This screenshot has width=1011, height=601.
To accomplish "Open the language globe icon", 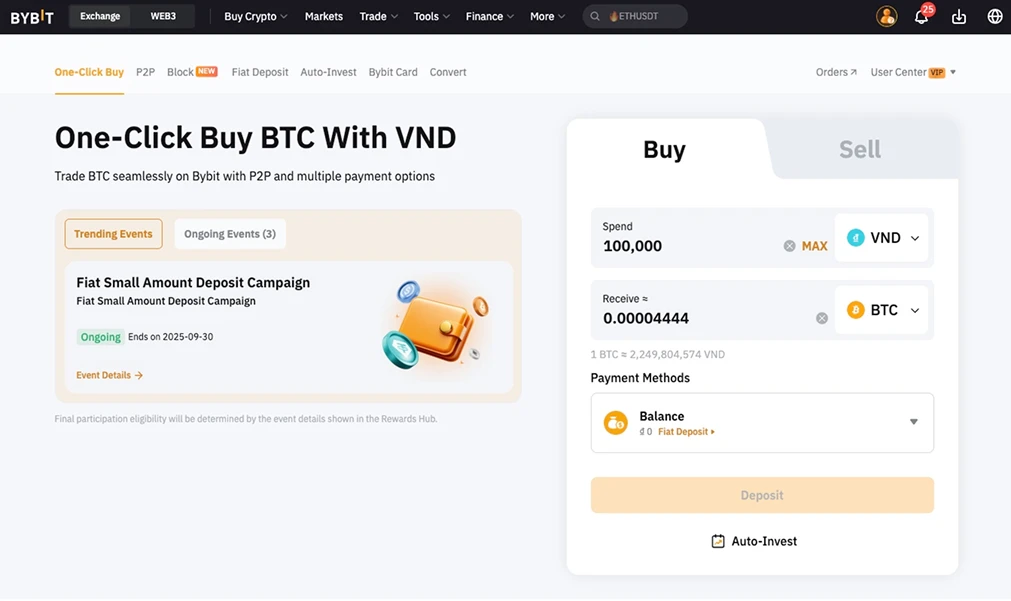I will pos(995,16).
